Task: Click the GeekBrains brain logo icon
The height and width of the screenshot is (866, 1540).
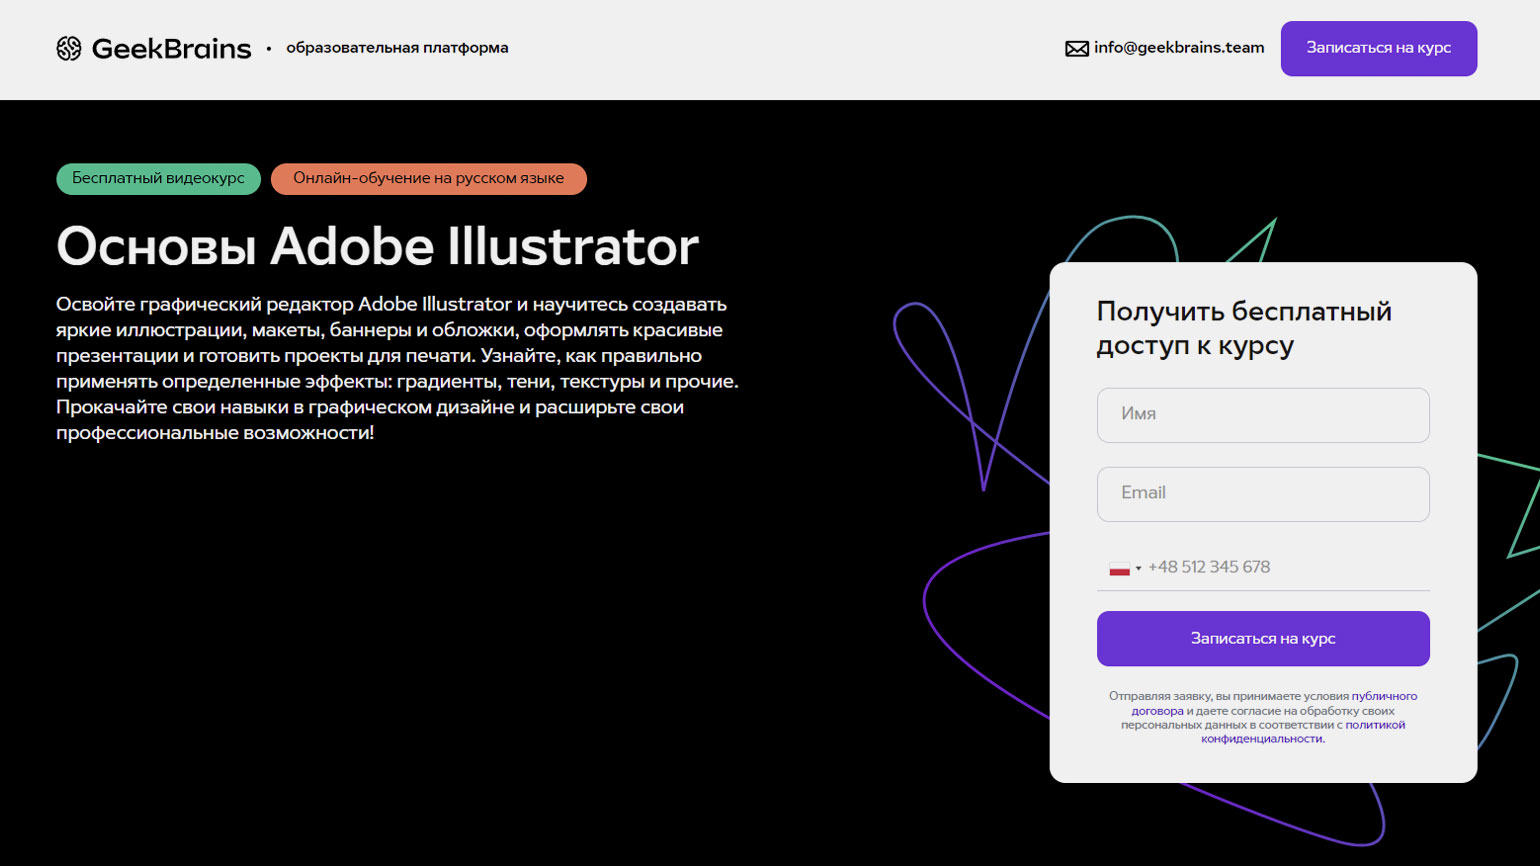Action: [x=69, y=48]
